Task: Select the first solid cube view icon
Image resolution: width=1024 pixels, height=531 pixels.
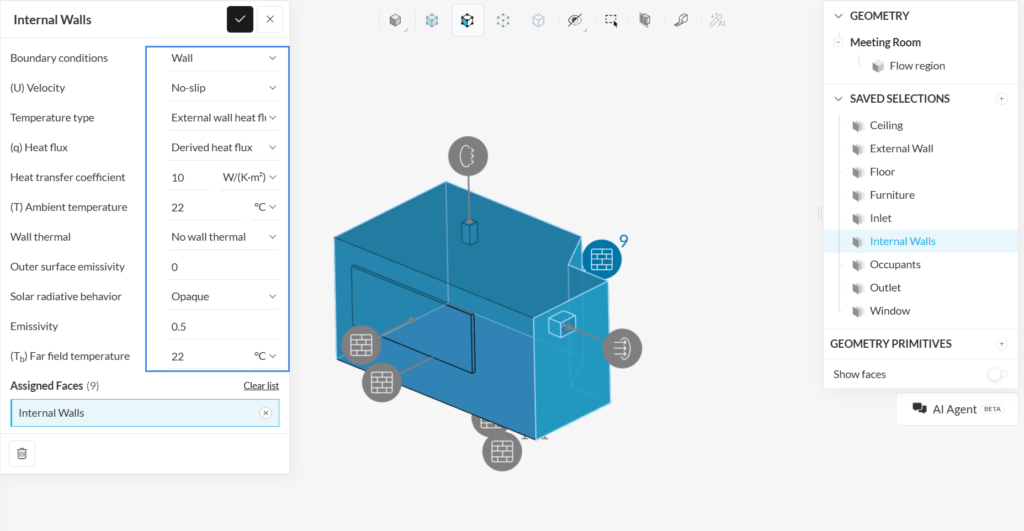Action: click(x=395, y=20)
